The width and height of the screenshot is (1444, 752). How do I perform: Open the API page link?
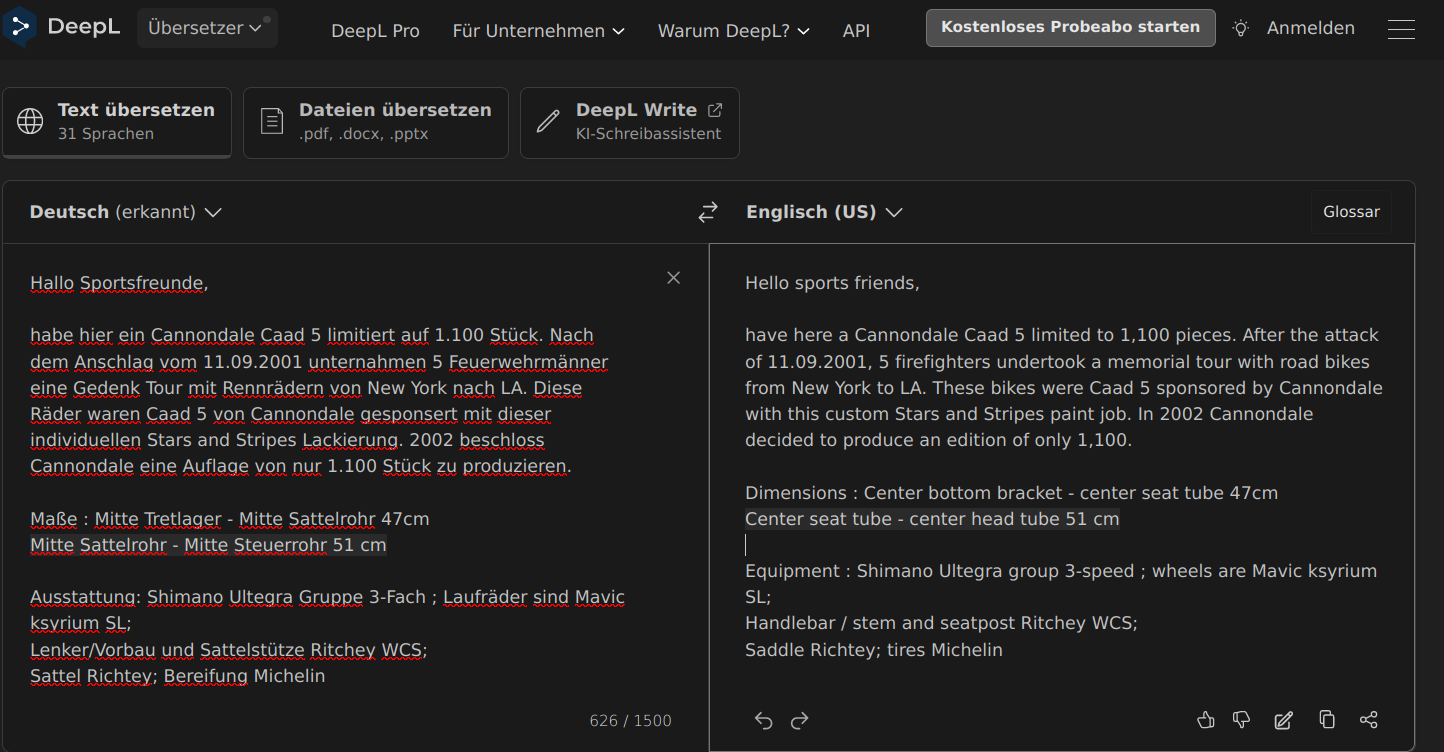pyautogui.click(x=856, y=31)
